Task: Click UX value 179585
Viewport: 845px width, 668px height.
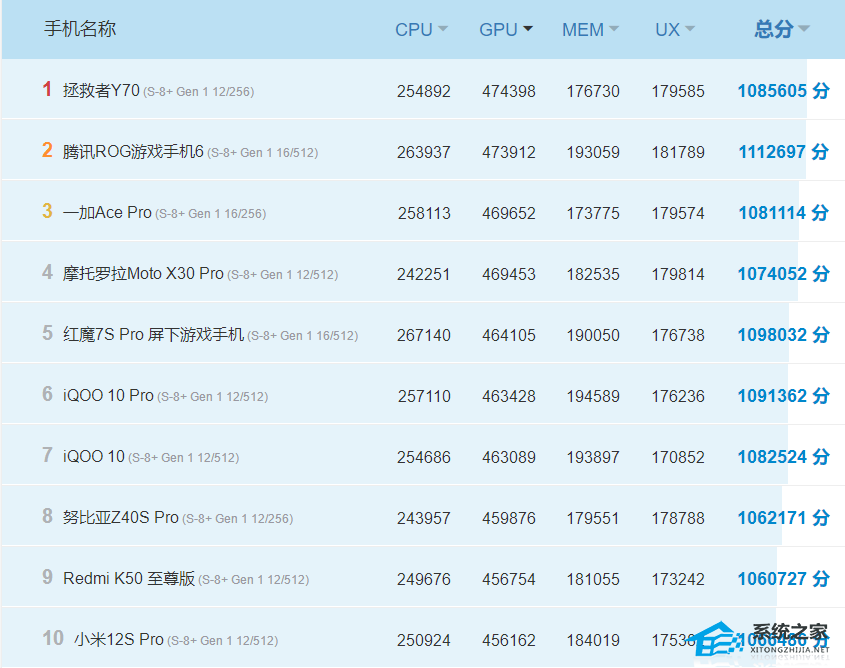Action: point(678,91)
